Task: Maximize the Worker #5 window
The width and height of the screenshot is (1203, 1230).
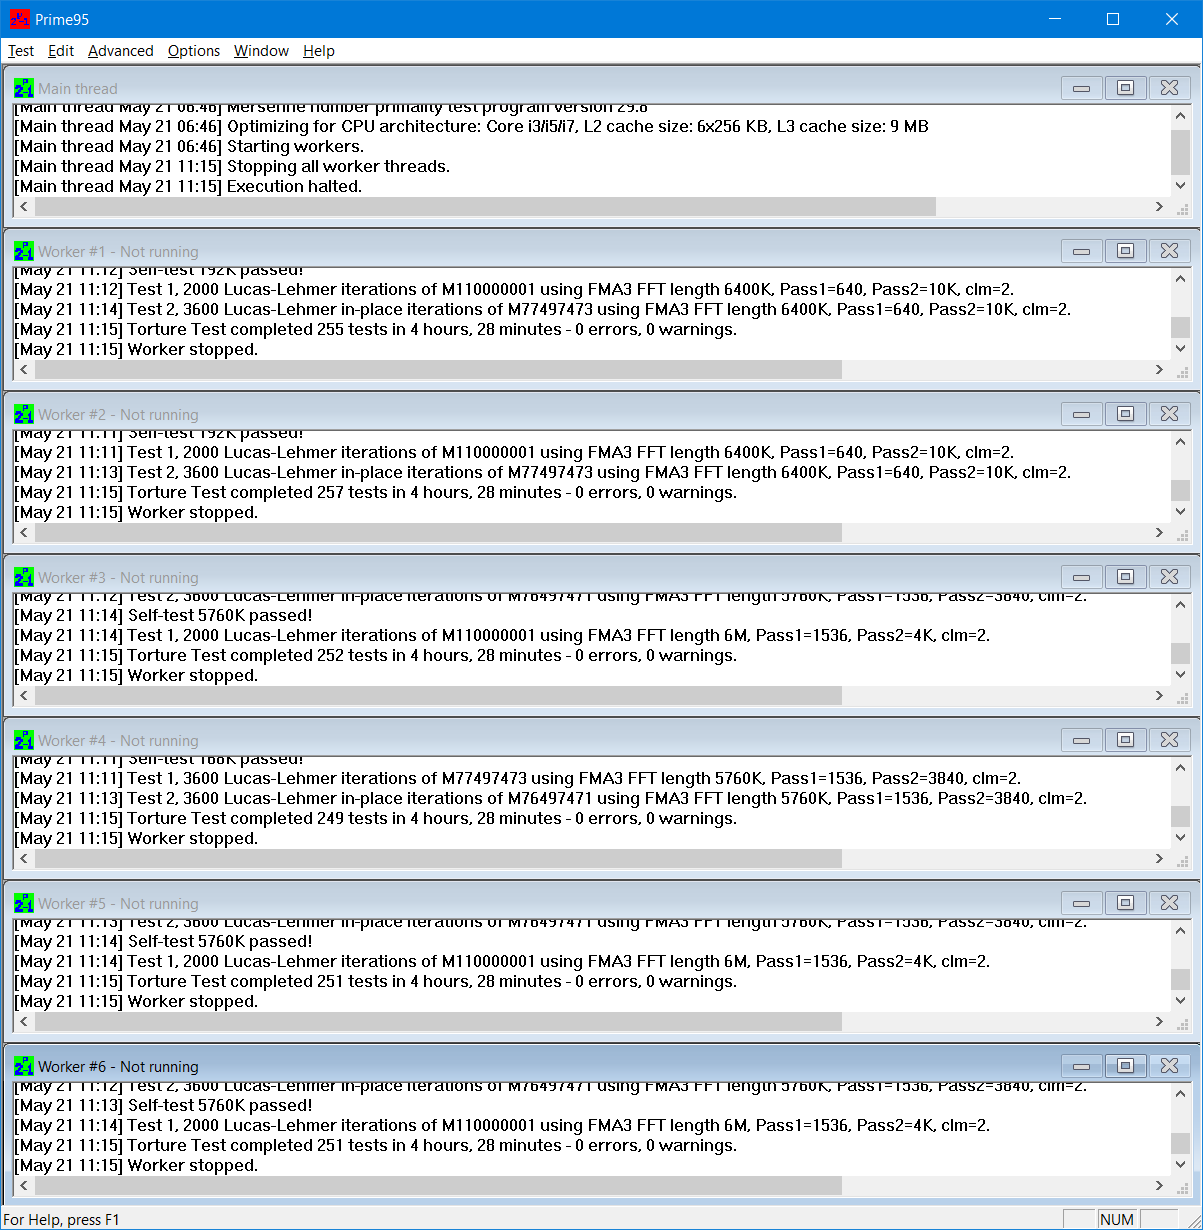Action: coord(1125,903)
